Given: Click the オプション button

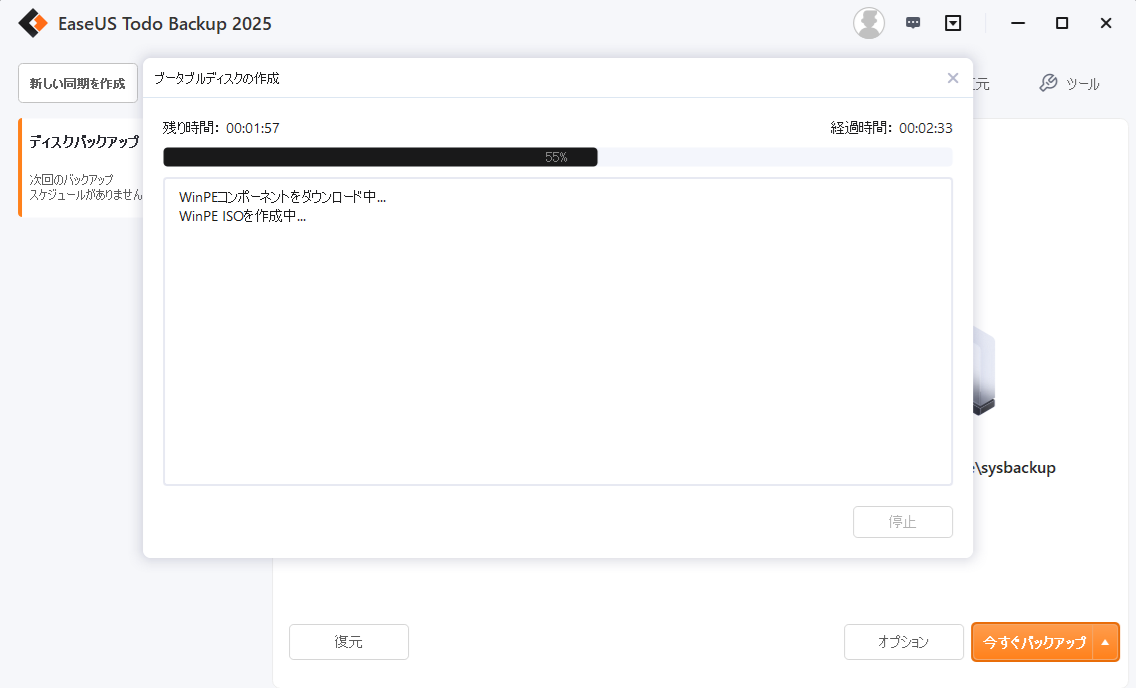Looking at the screenshot, I should 903,642.
